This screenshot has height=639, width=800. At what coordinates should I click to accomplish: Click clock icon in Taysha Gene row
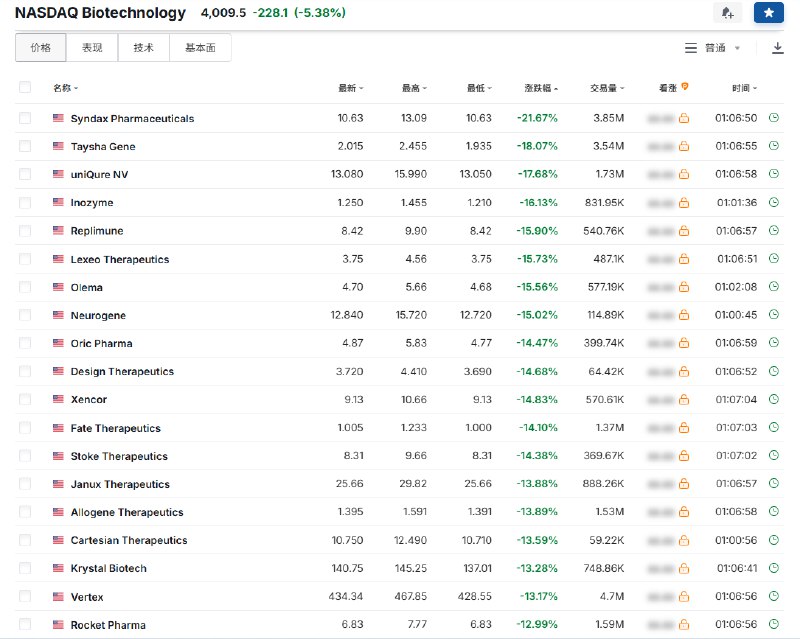tap(773, 146)
